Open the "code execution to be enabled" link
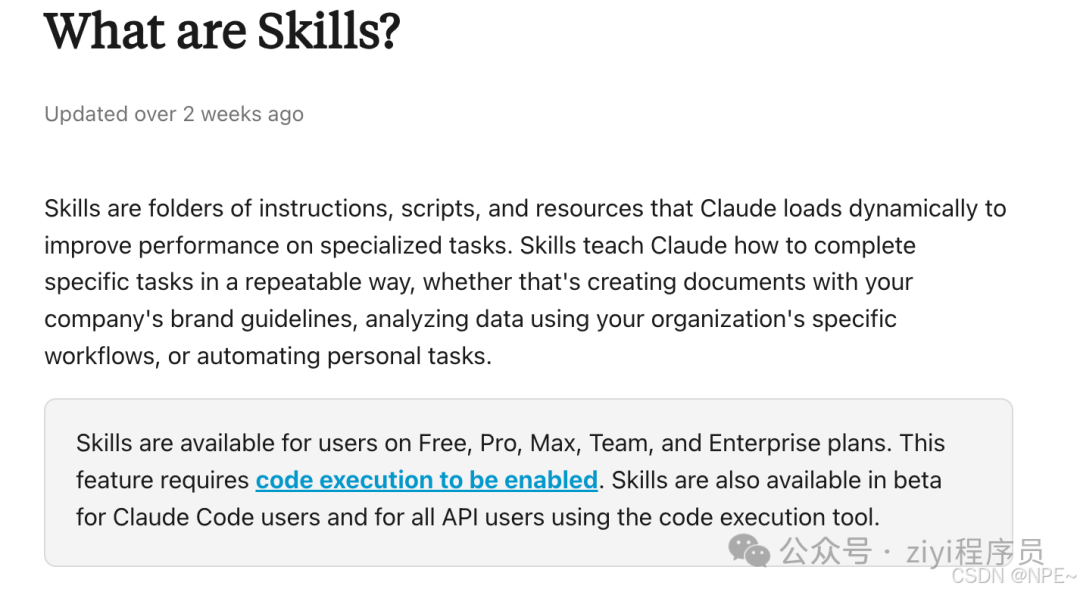The width and height of the screenshot is (1080, 595). [x=426, y=480]
